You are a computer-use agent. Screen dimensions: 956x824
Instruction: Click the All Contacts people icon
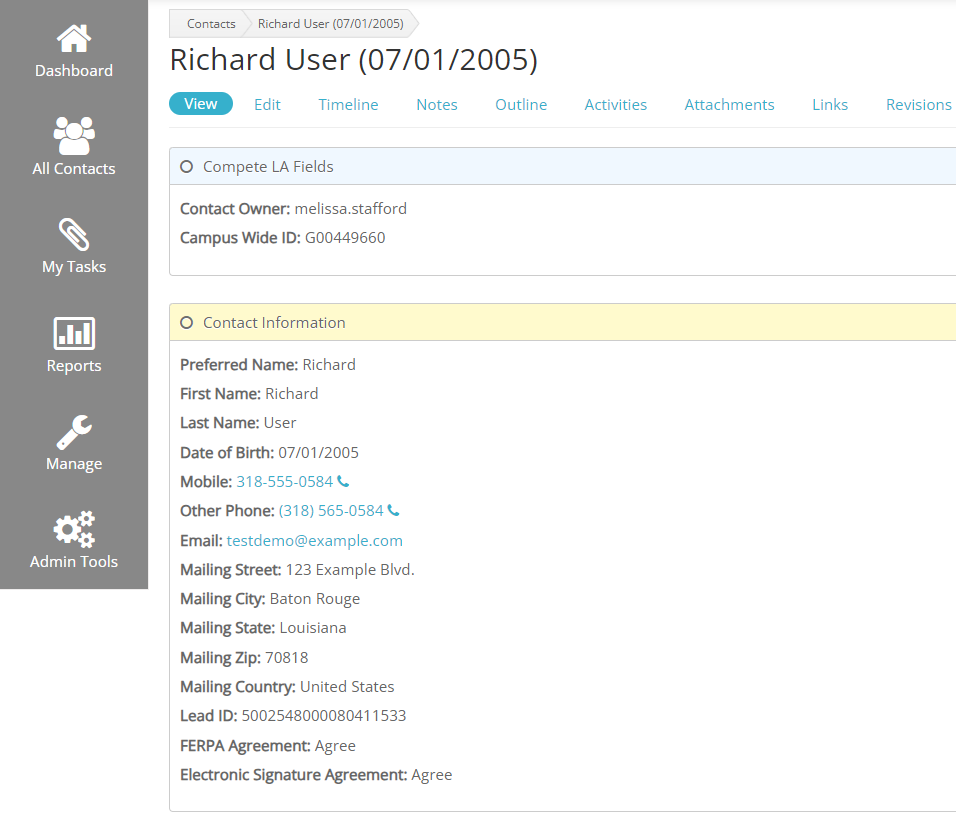[x=74, y=136]
